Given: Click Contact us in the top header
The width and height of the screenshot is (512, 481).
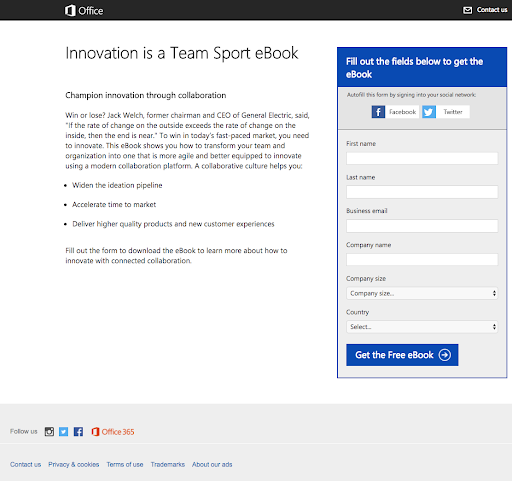Looking at the screenshot, I should pyautogui.click(x=492, y=10).
